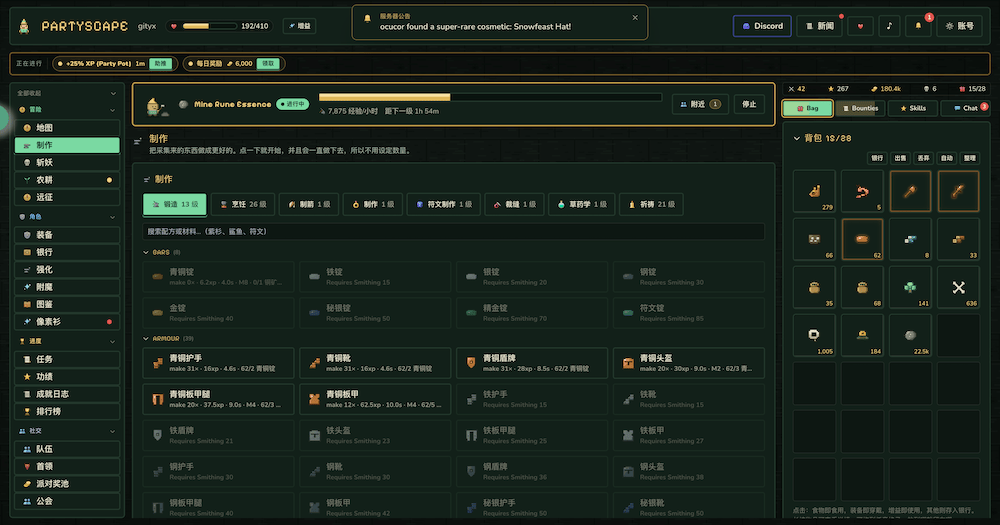This screenshot has height=525, width=1000.
Task: Switch to the 祈祷 21 级 skill tab
Action: (x=651, y=204)
